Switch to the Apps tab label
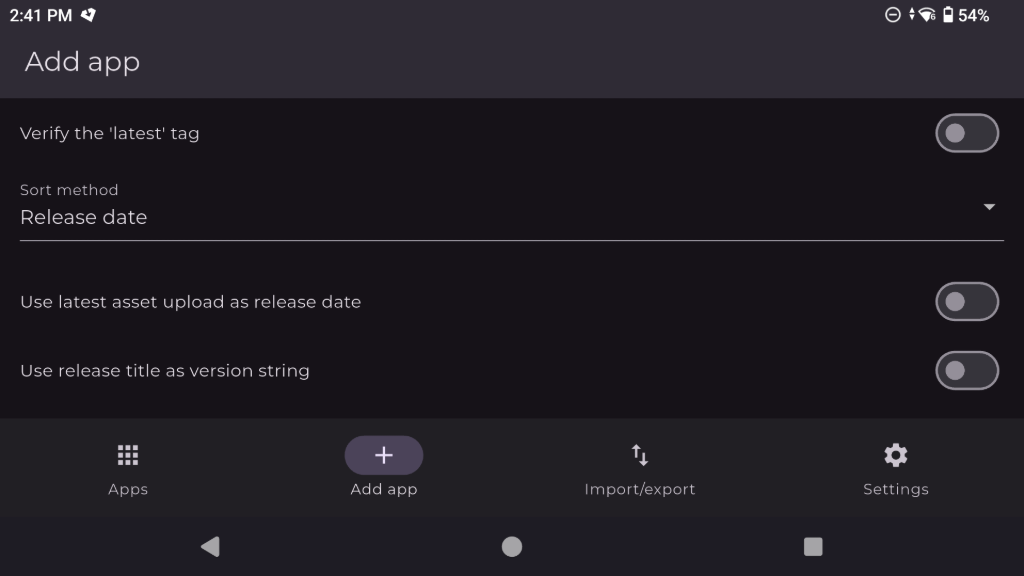Viewport: 1024px width, 576px height. [128, 489]
